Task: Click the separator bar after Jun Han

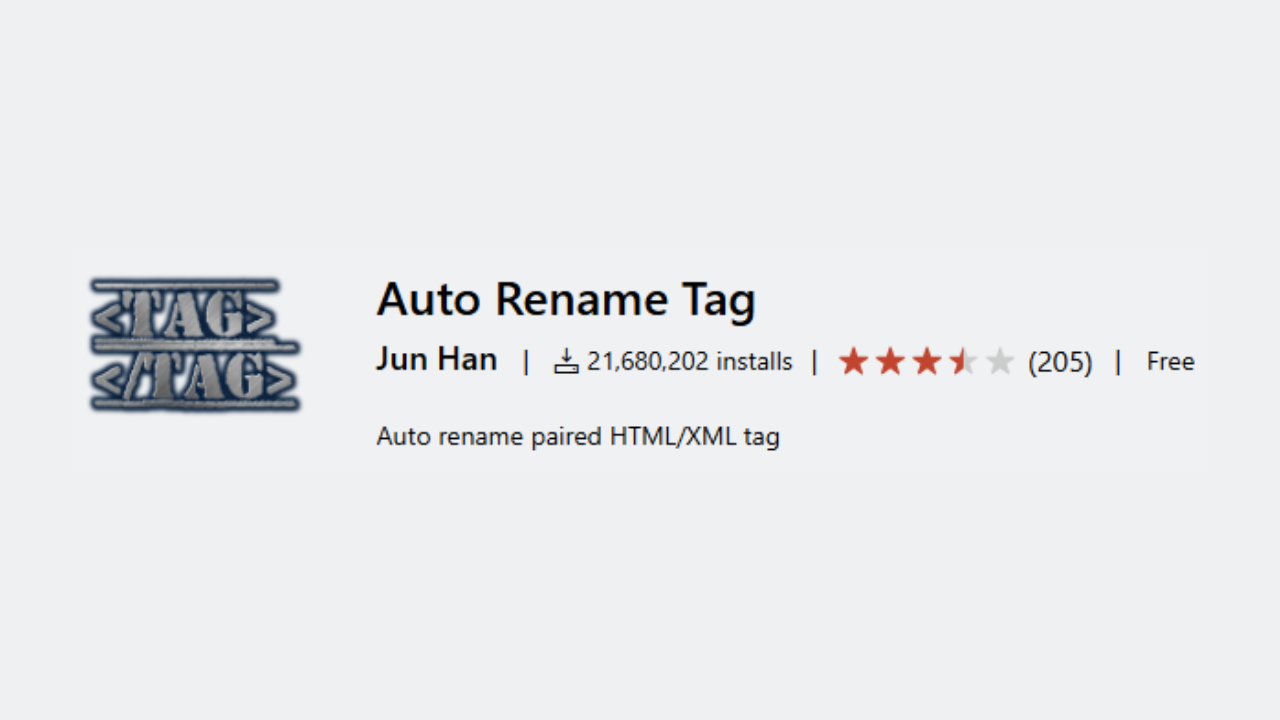Action: click(526, 362)
